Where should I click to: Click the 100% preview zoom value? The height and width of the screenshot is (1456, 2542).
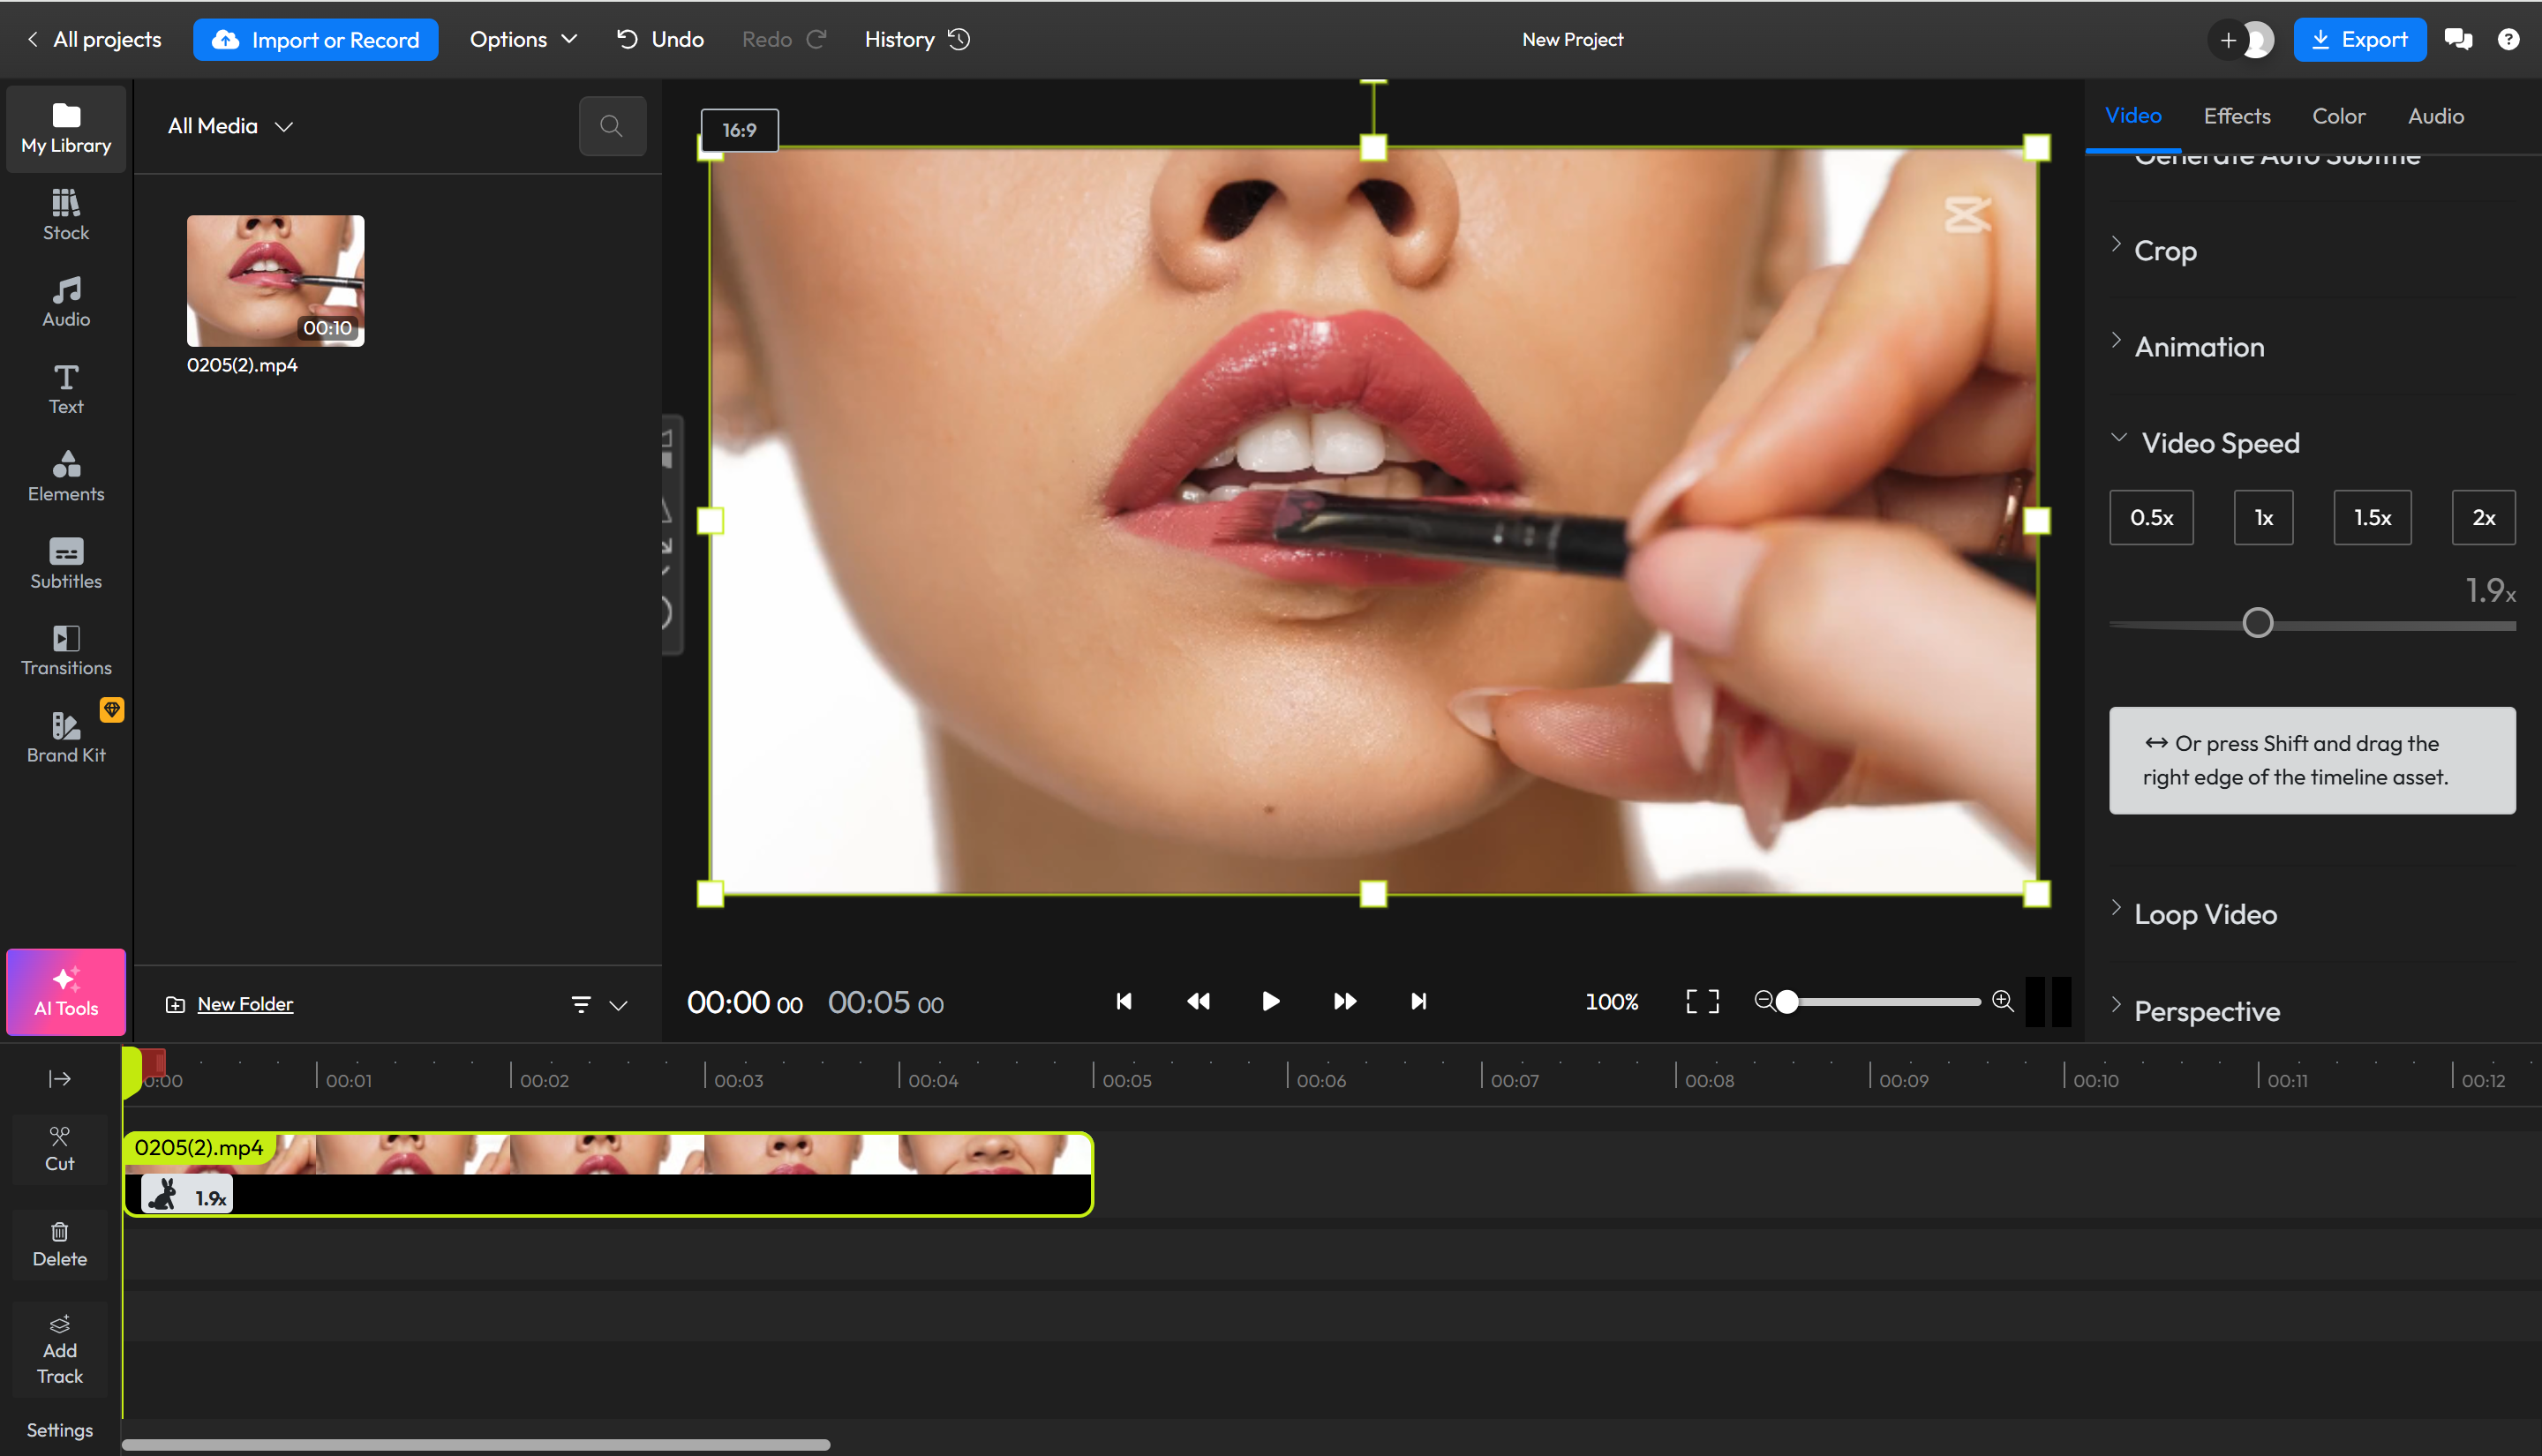coord(1611,1001)
